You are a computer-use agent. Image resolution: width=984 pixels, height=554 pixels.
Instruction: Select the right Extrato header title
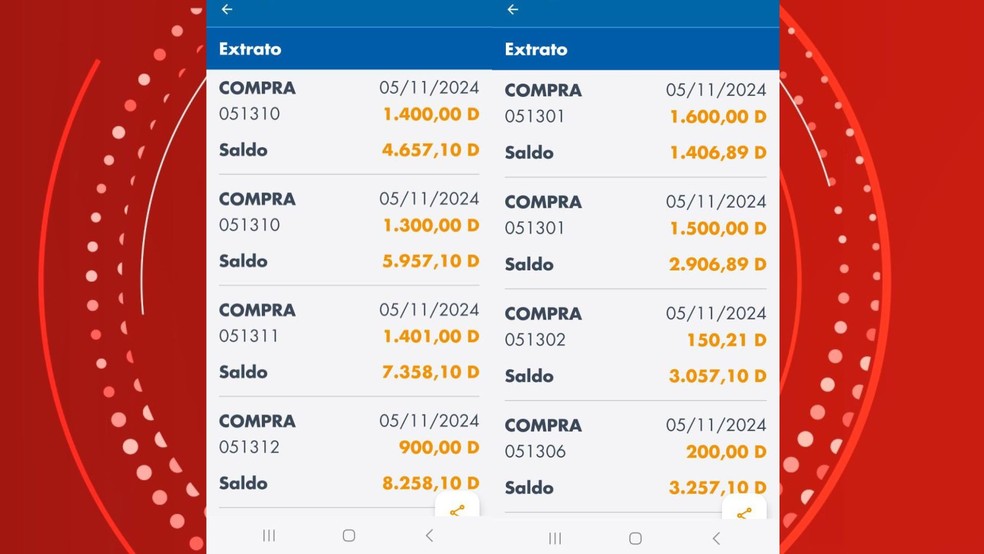536,49
